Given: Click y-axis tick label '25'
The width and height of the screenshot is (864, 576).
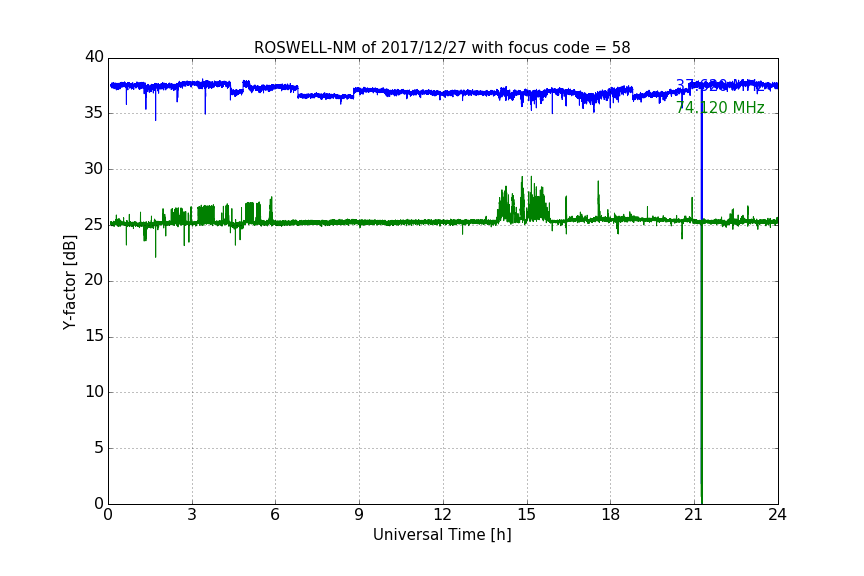Looking at the screenshot, I should 94,225.
